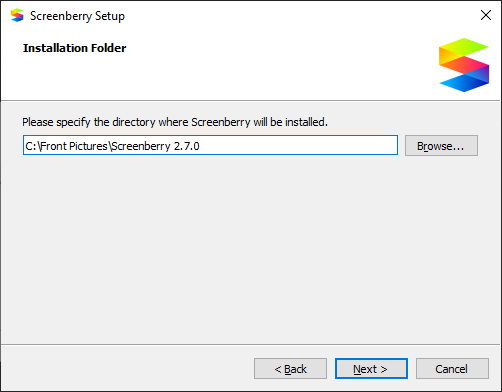Click "Screenberry 2.7.0" inside the path field
The width and height of the screenshot is (502, 392).
click(155, 146)
